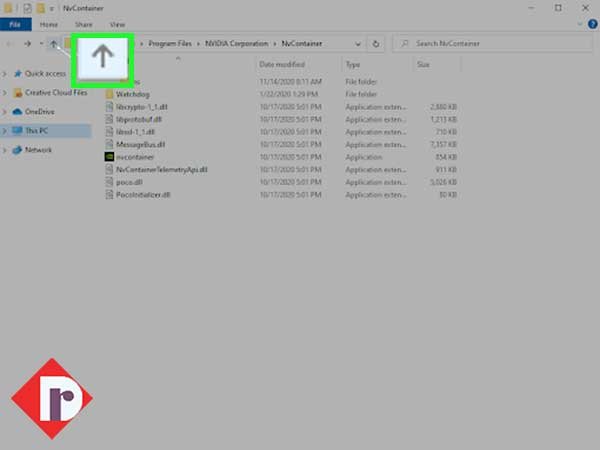Select the libssl-1_1.dll file icon

[109, 132]
